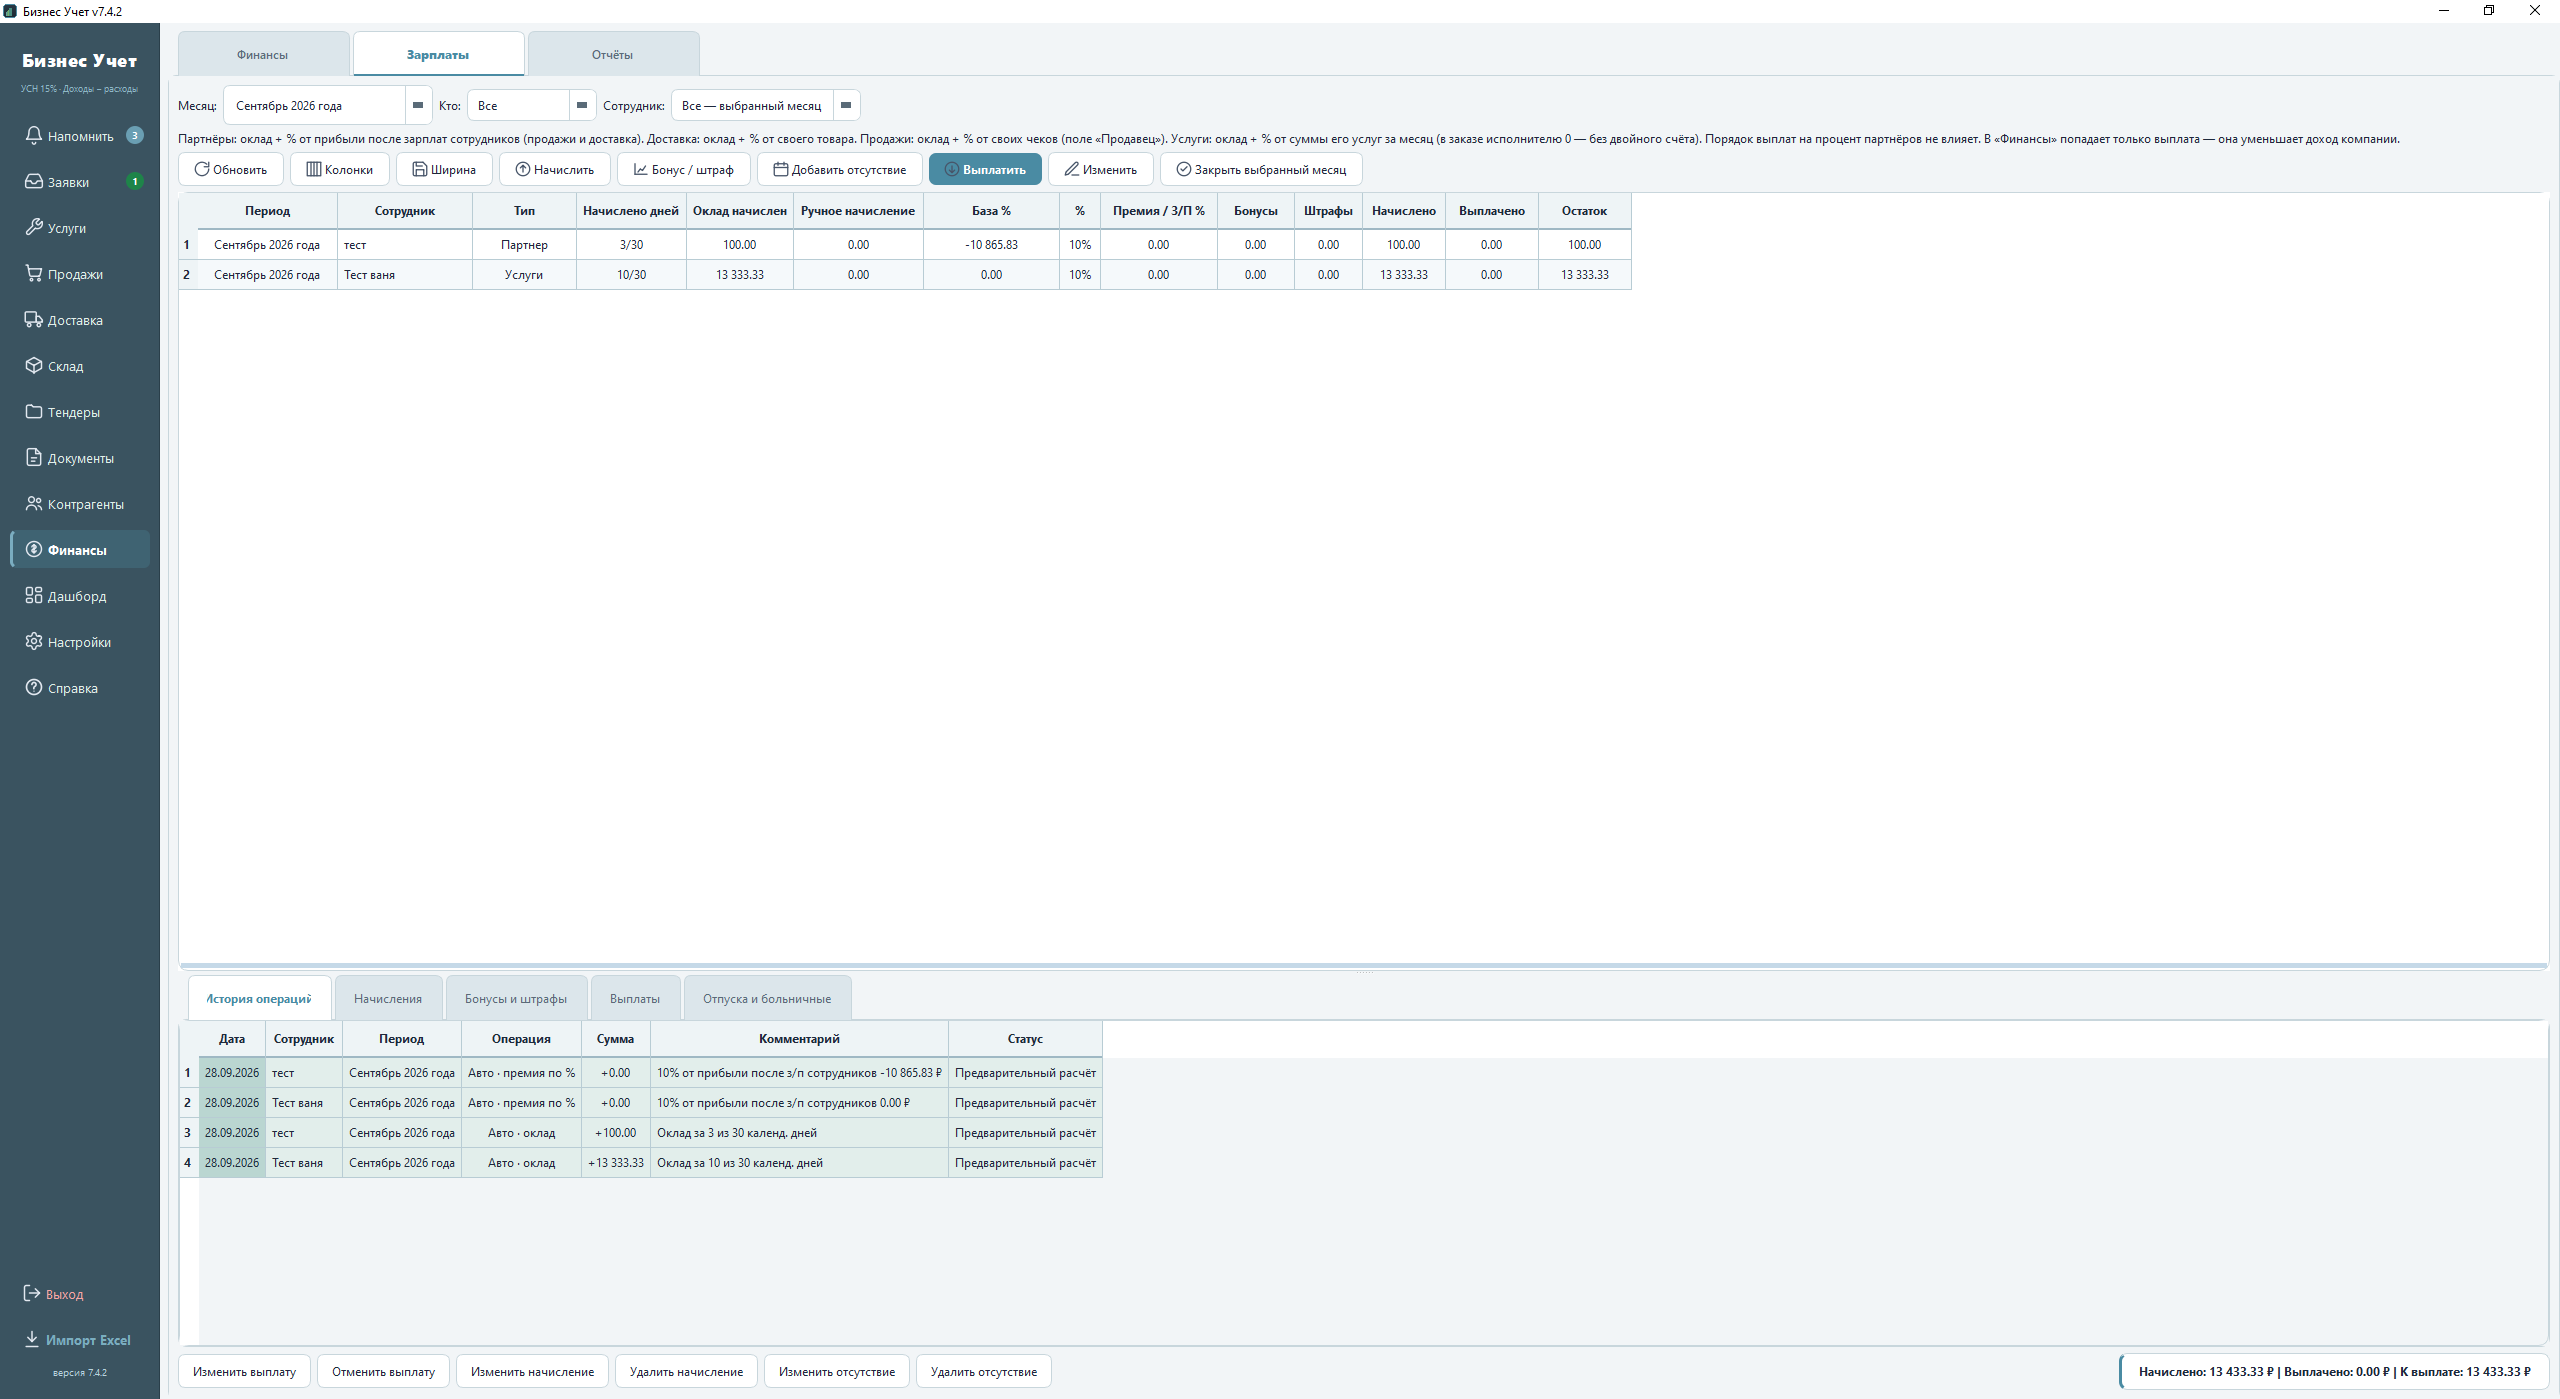Screen dimensions: 2560x1399
Task: Open the Услуги wrench icon
Action: click(x=34, y=227)
